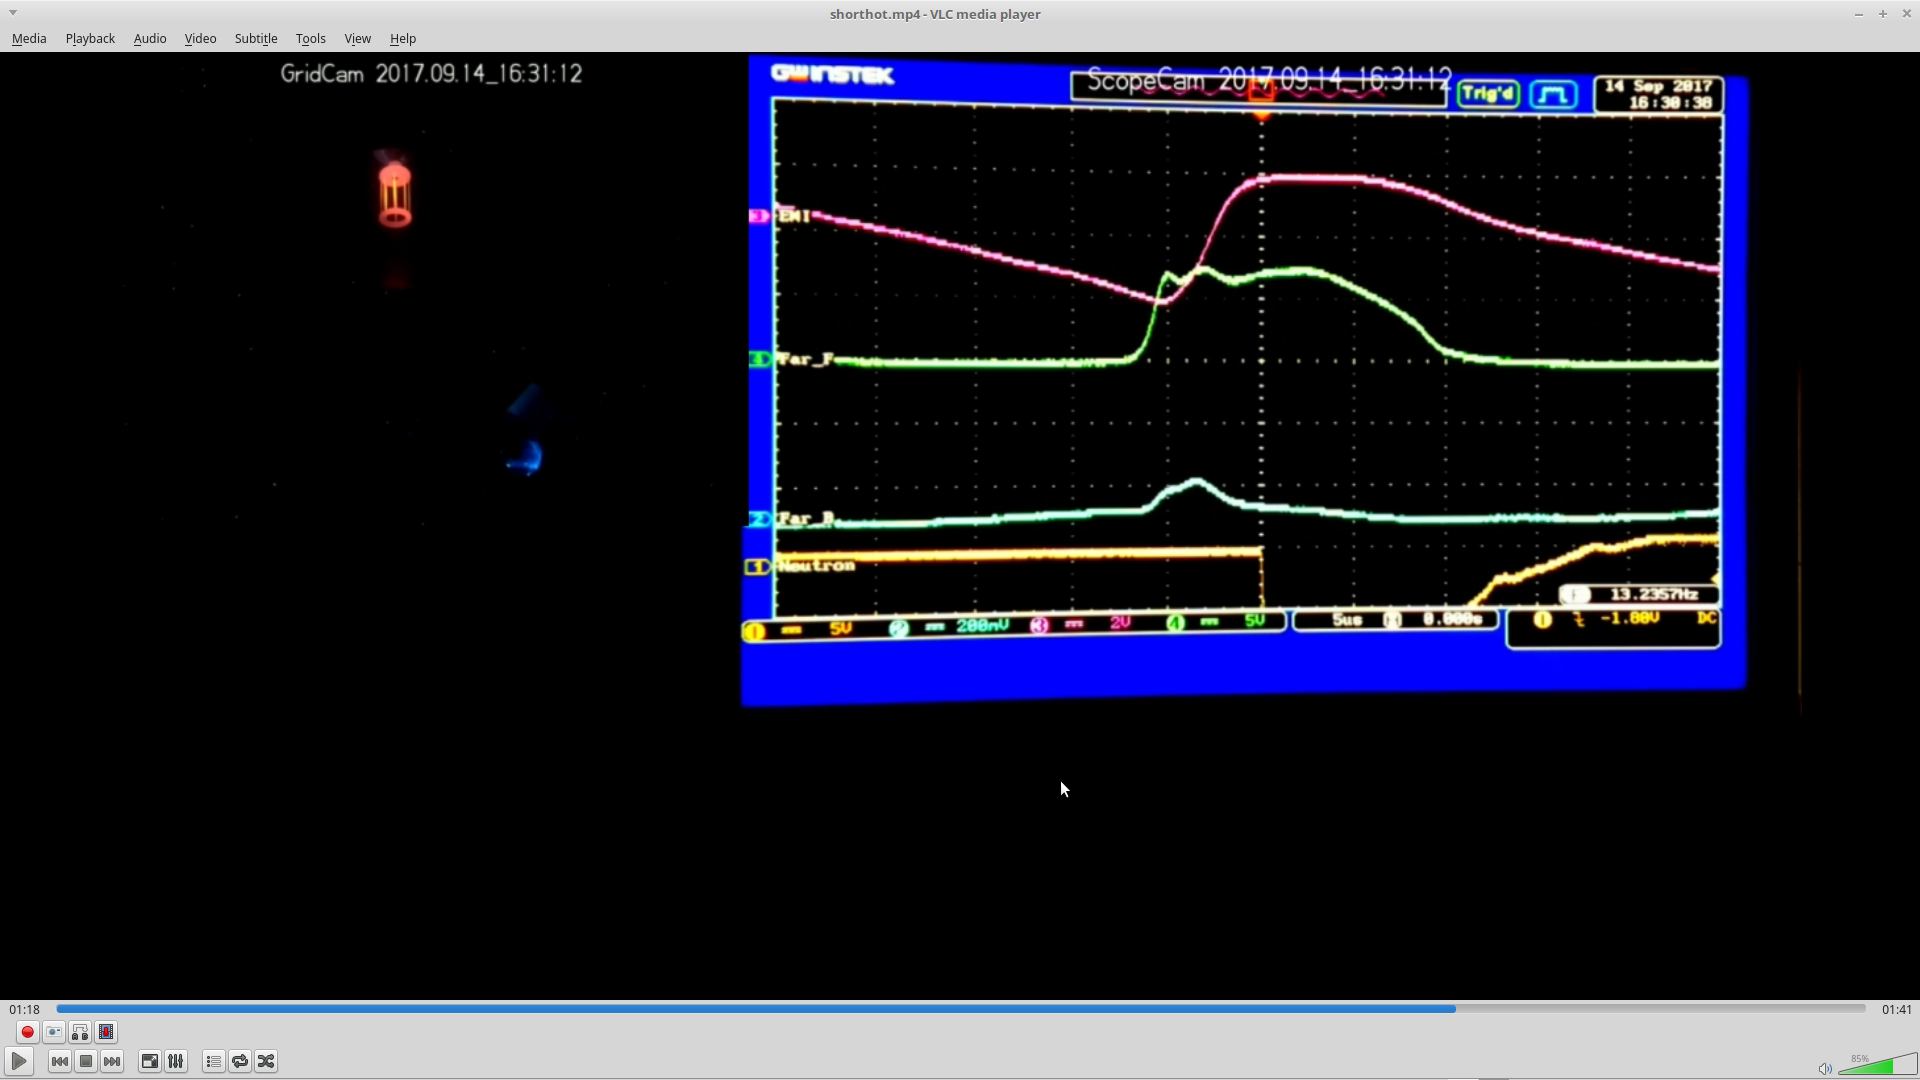
Task: Open the Media menu
Action: coord(29,38)
